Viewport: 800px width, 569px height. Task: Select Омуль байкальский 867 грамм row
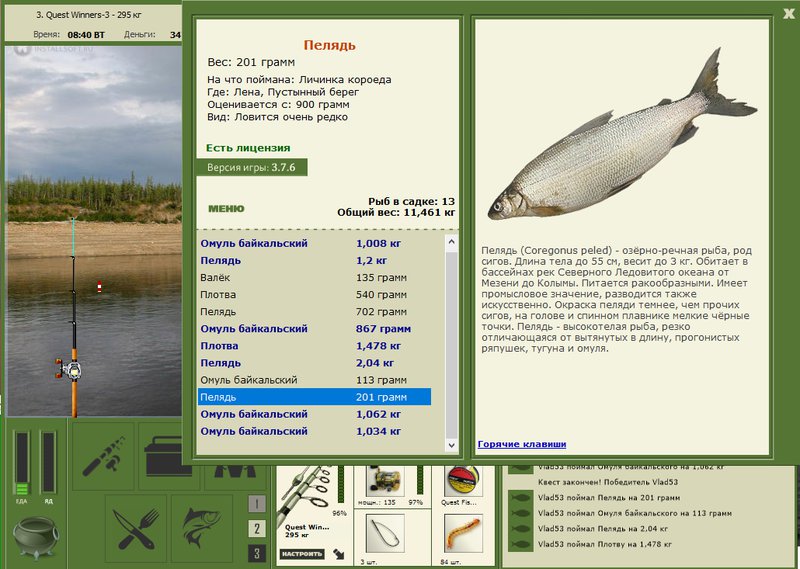(314, 329)
